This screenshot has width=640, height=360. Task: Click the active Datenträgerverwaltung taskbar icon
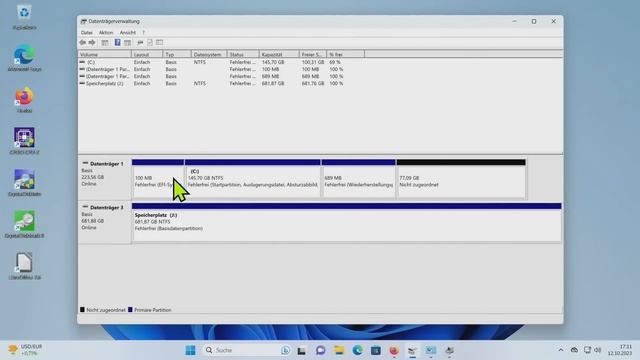pos(412,350)
